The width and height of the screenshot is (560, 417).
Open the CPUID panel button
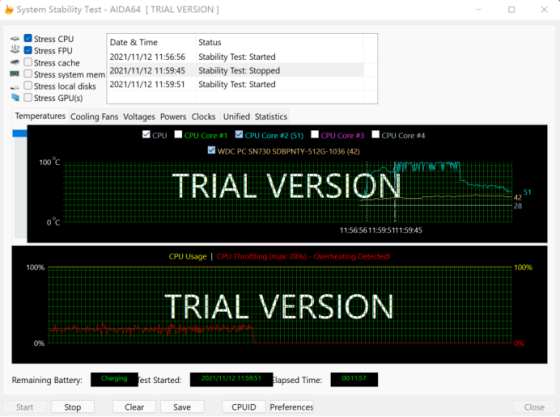[244, 407]
